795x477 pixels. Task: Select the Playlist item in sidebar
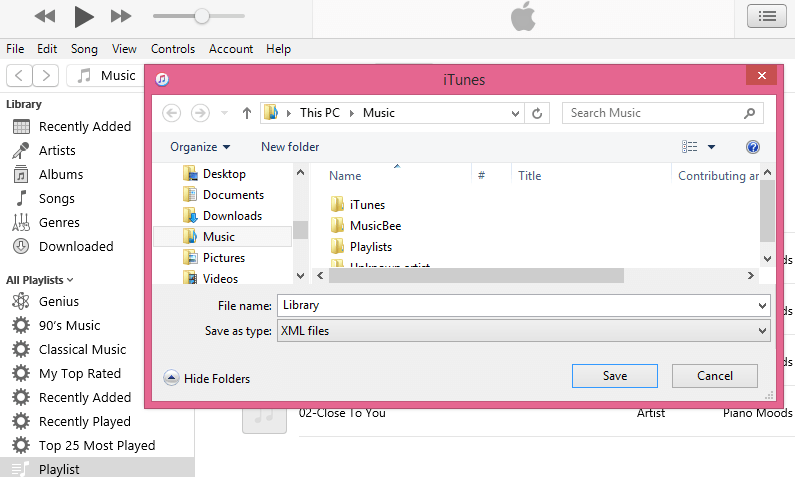pyautogui.click(x=96, y=469)
